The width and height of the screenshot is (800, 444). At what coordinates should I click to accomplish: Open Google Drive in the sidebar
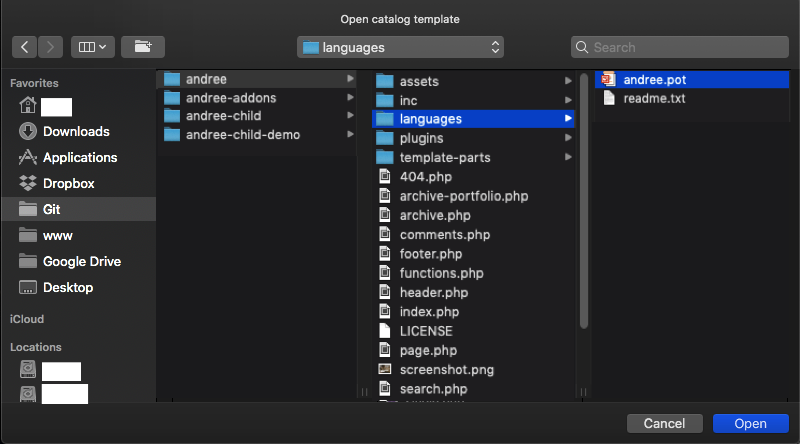point(82,261)
